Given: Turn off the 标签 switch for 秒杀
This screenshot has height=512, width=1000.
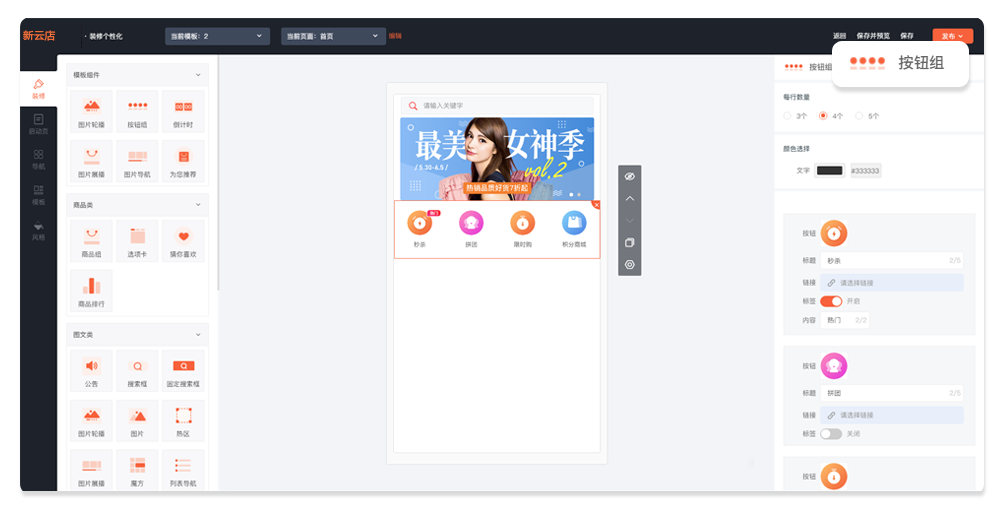Looking at the screenshot, I should 831,301.
